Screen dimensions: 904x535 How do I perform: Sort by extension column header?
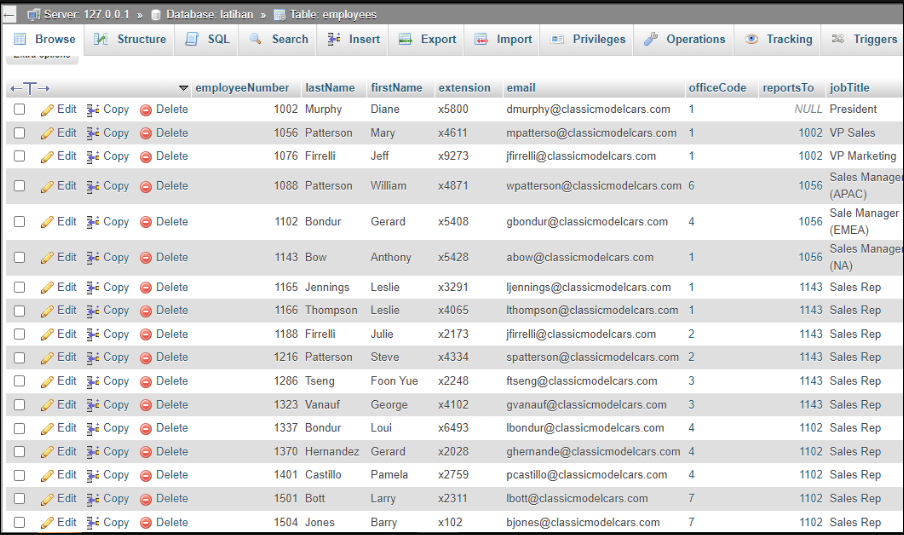coord(465,88)
